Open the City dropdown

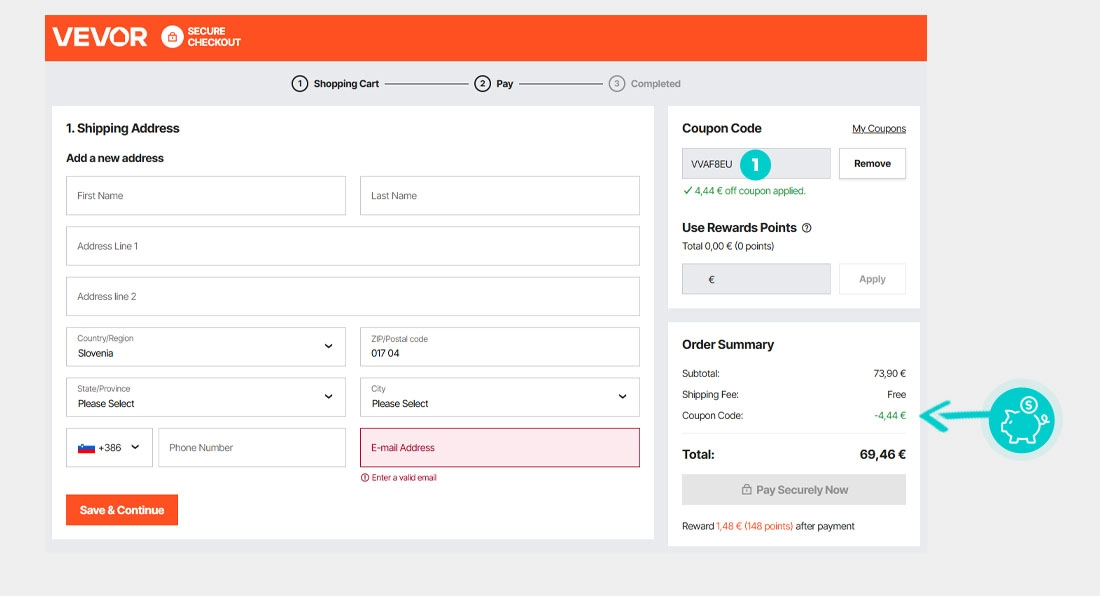[x=499, y=397]
